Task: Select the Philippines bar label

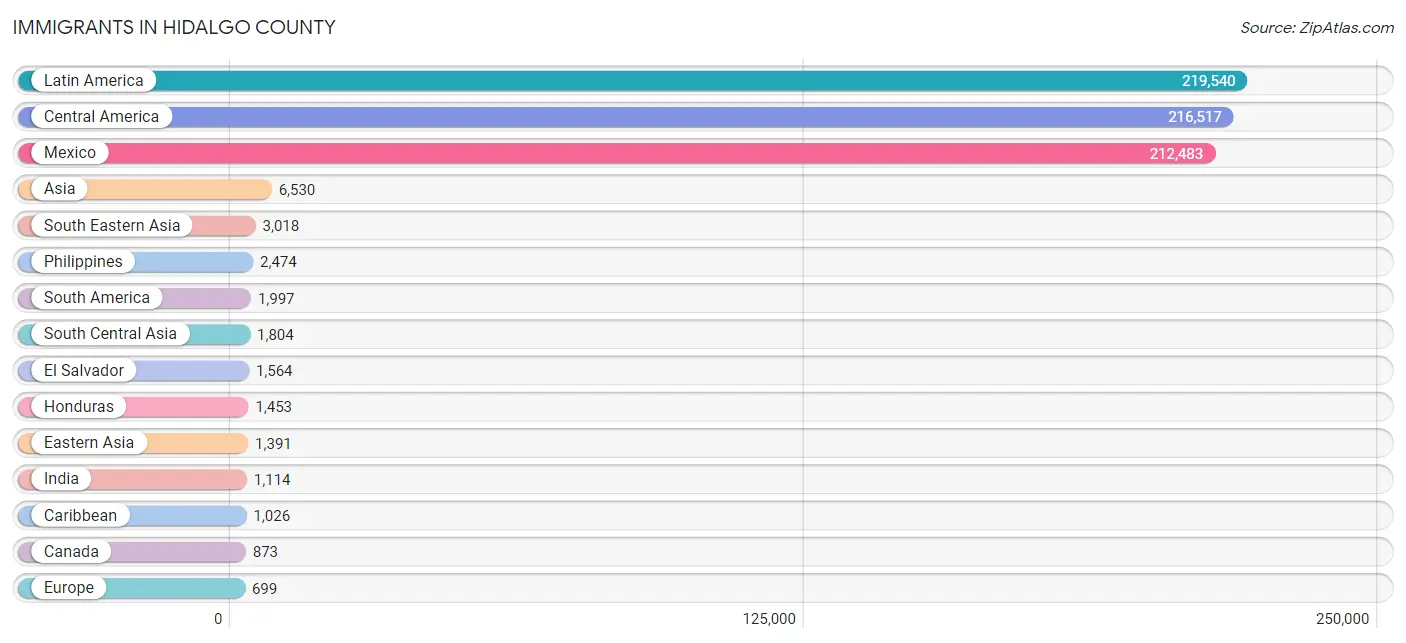Action: (83, 262)
